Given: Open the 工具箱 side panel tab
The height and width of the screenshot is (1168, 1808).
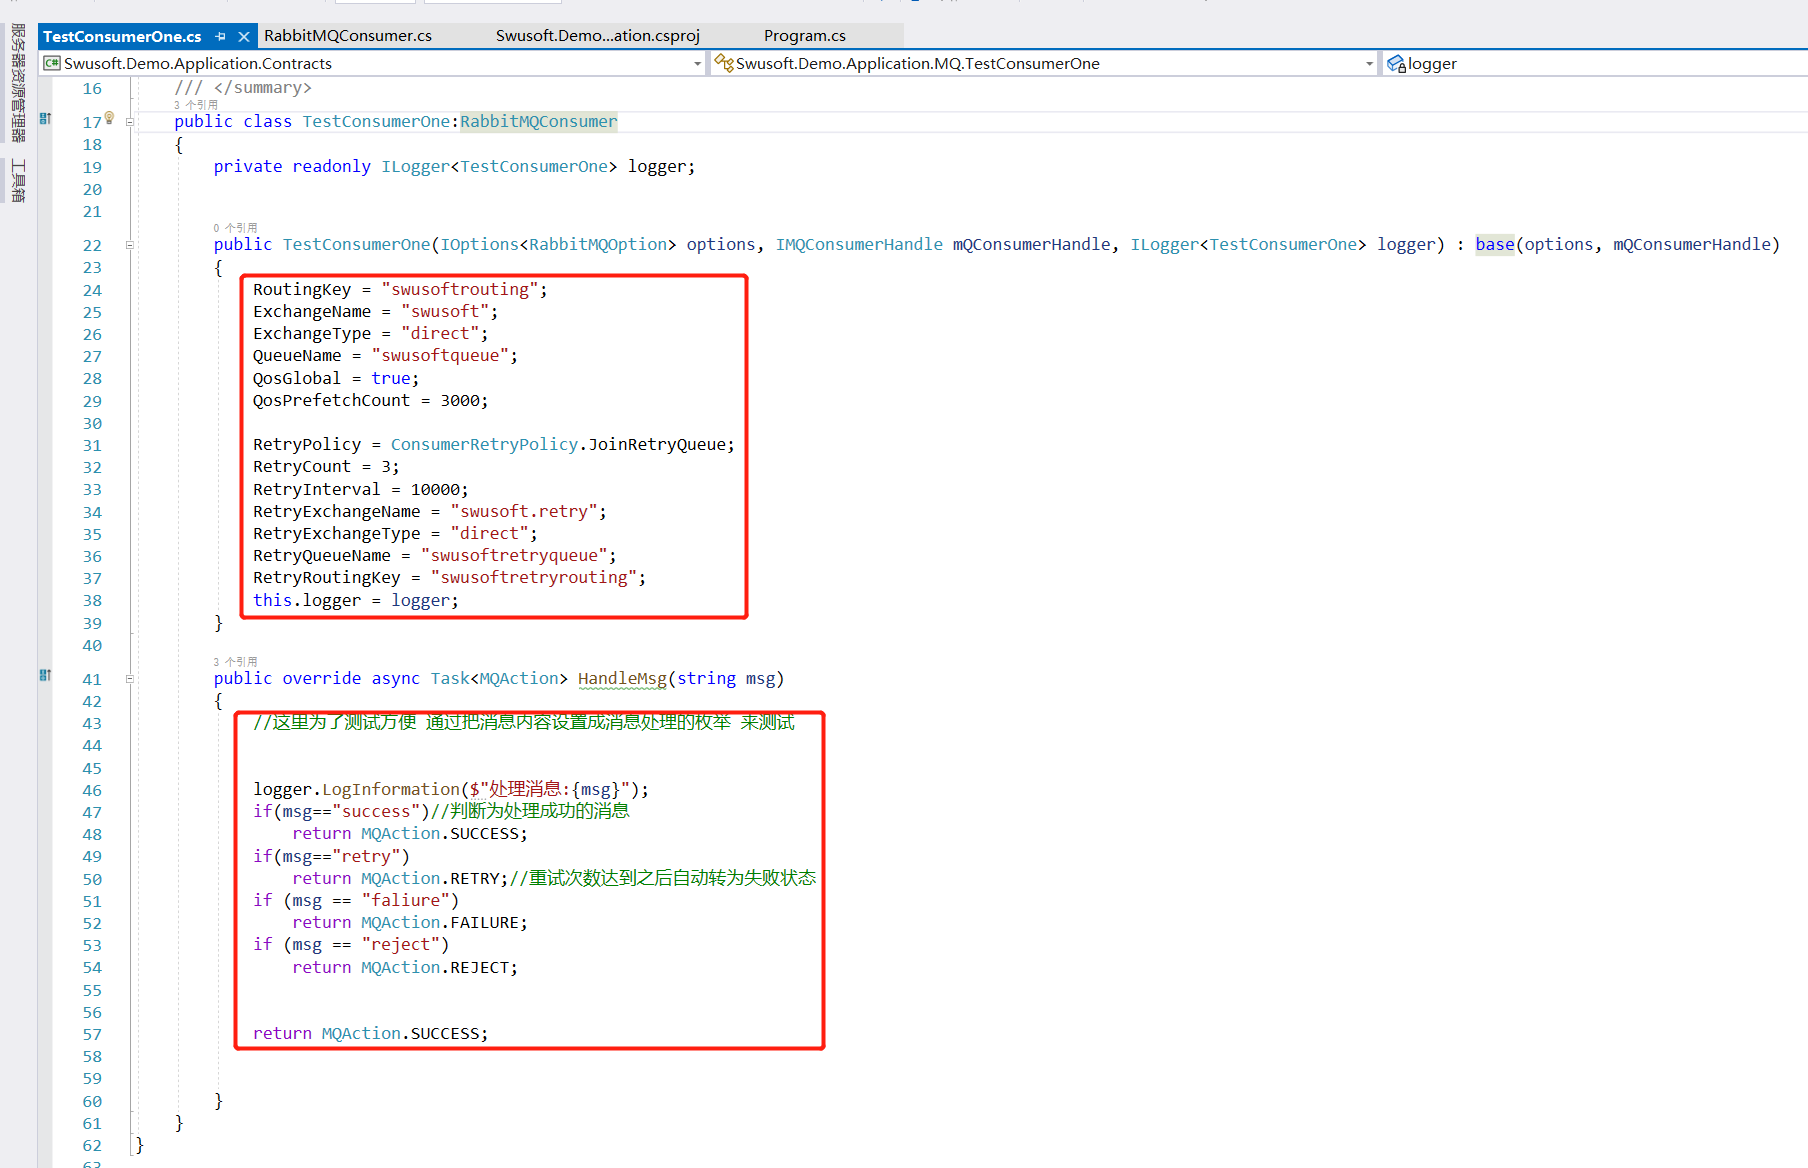Looking at the screenshot, I should pos(18,180).
